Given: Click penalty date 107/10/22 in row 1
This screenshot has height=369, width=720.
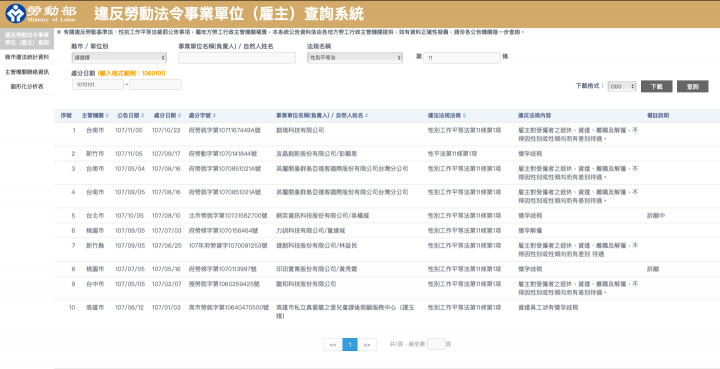Looking at the screenshot, I should click(167, 130).
